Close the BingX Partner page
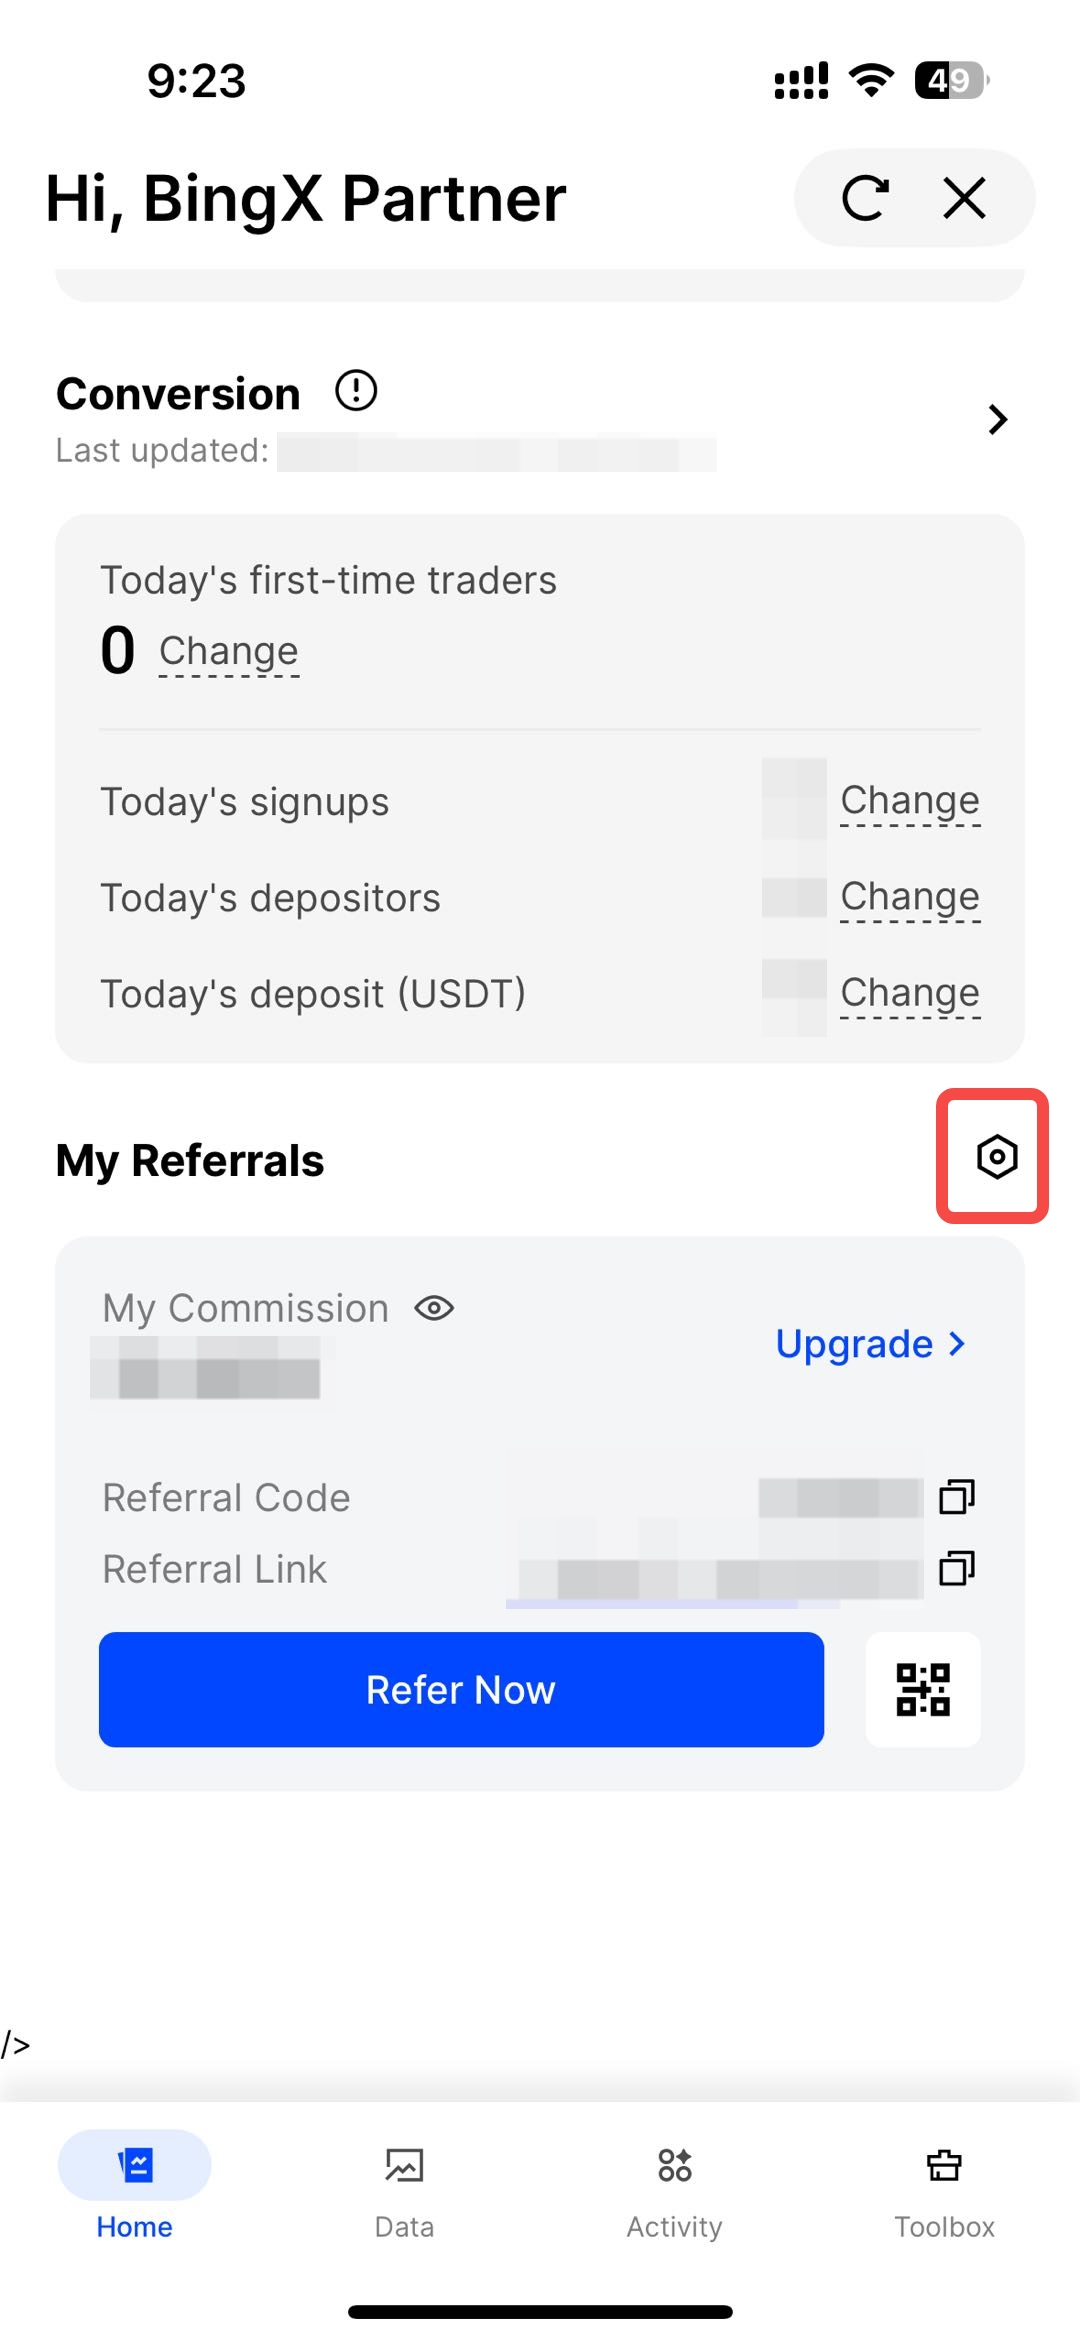The width and height of the screenshot is (1080, 2341). tap(964, 198)
